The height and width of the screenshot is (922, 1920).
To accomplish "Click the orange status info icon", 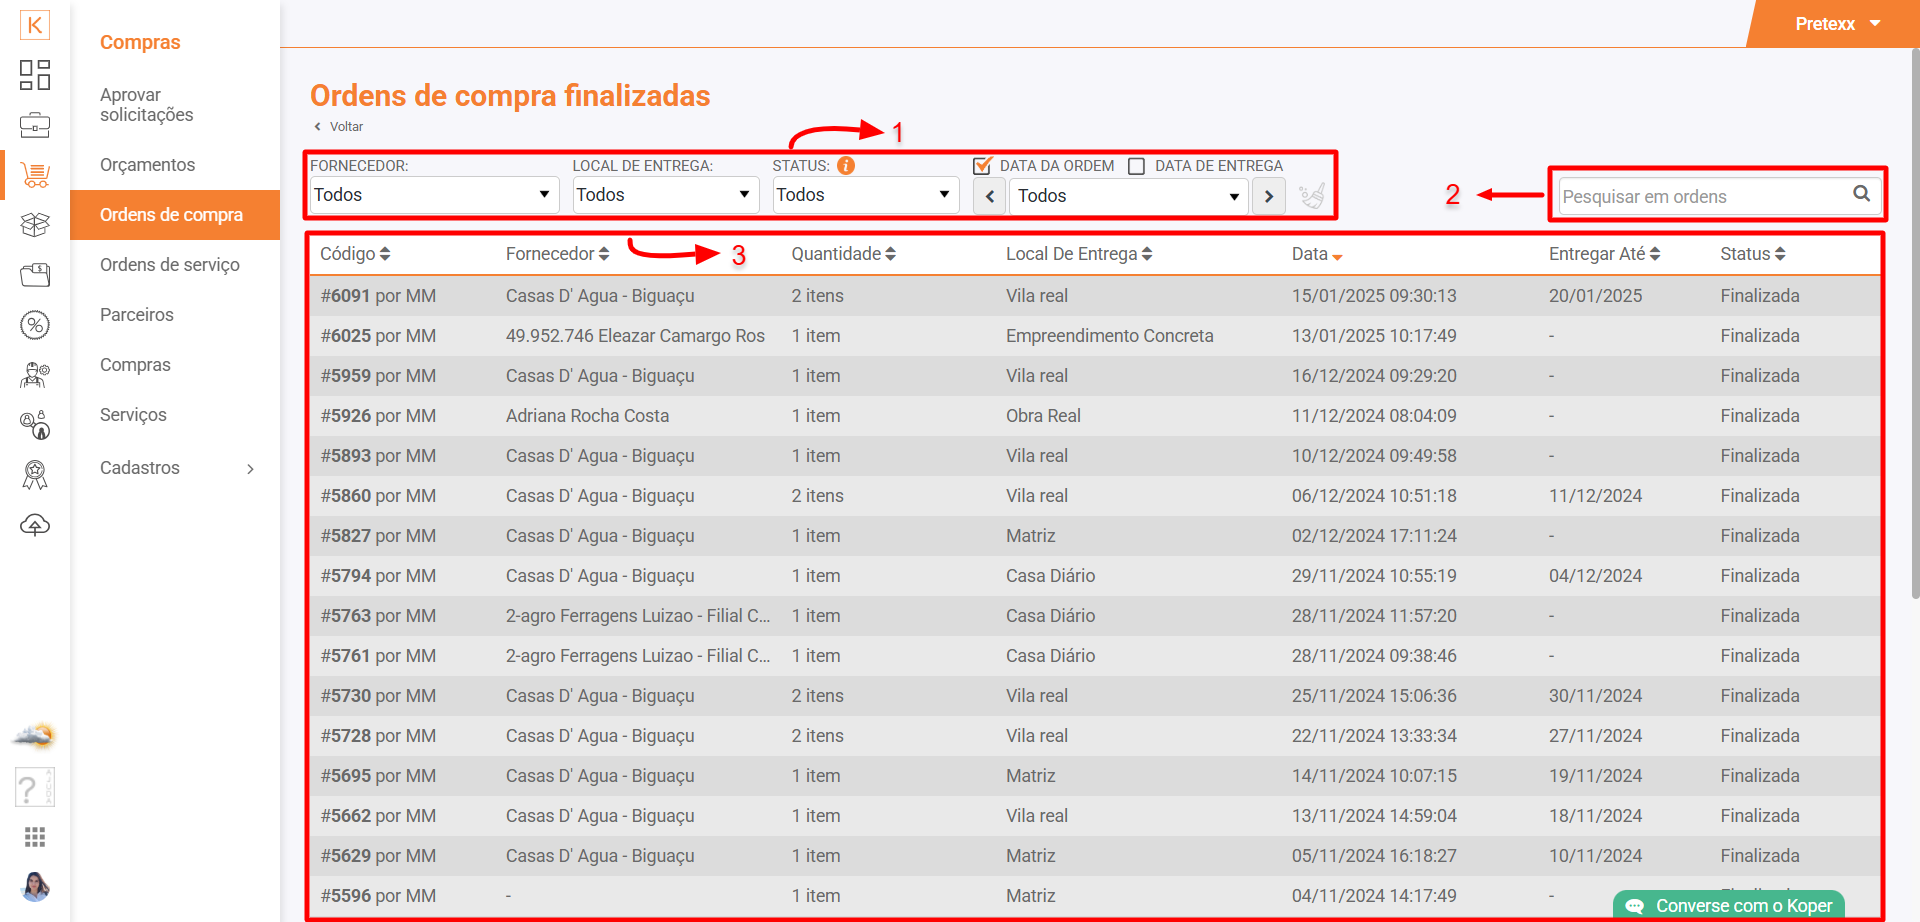I will point(846,166).
